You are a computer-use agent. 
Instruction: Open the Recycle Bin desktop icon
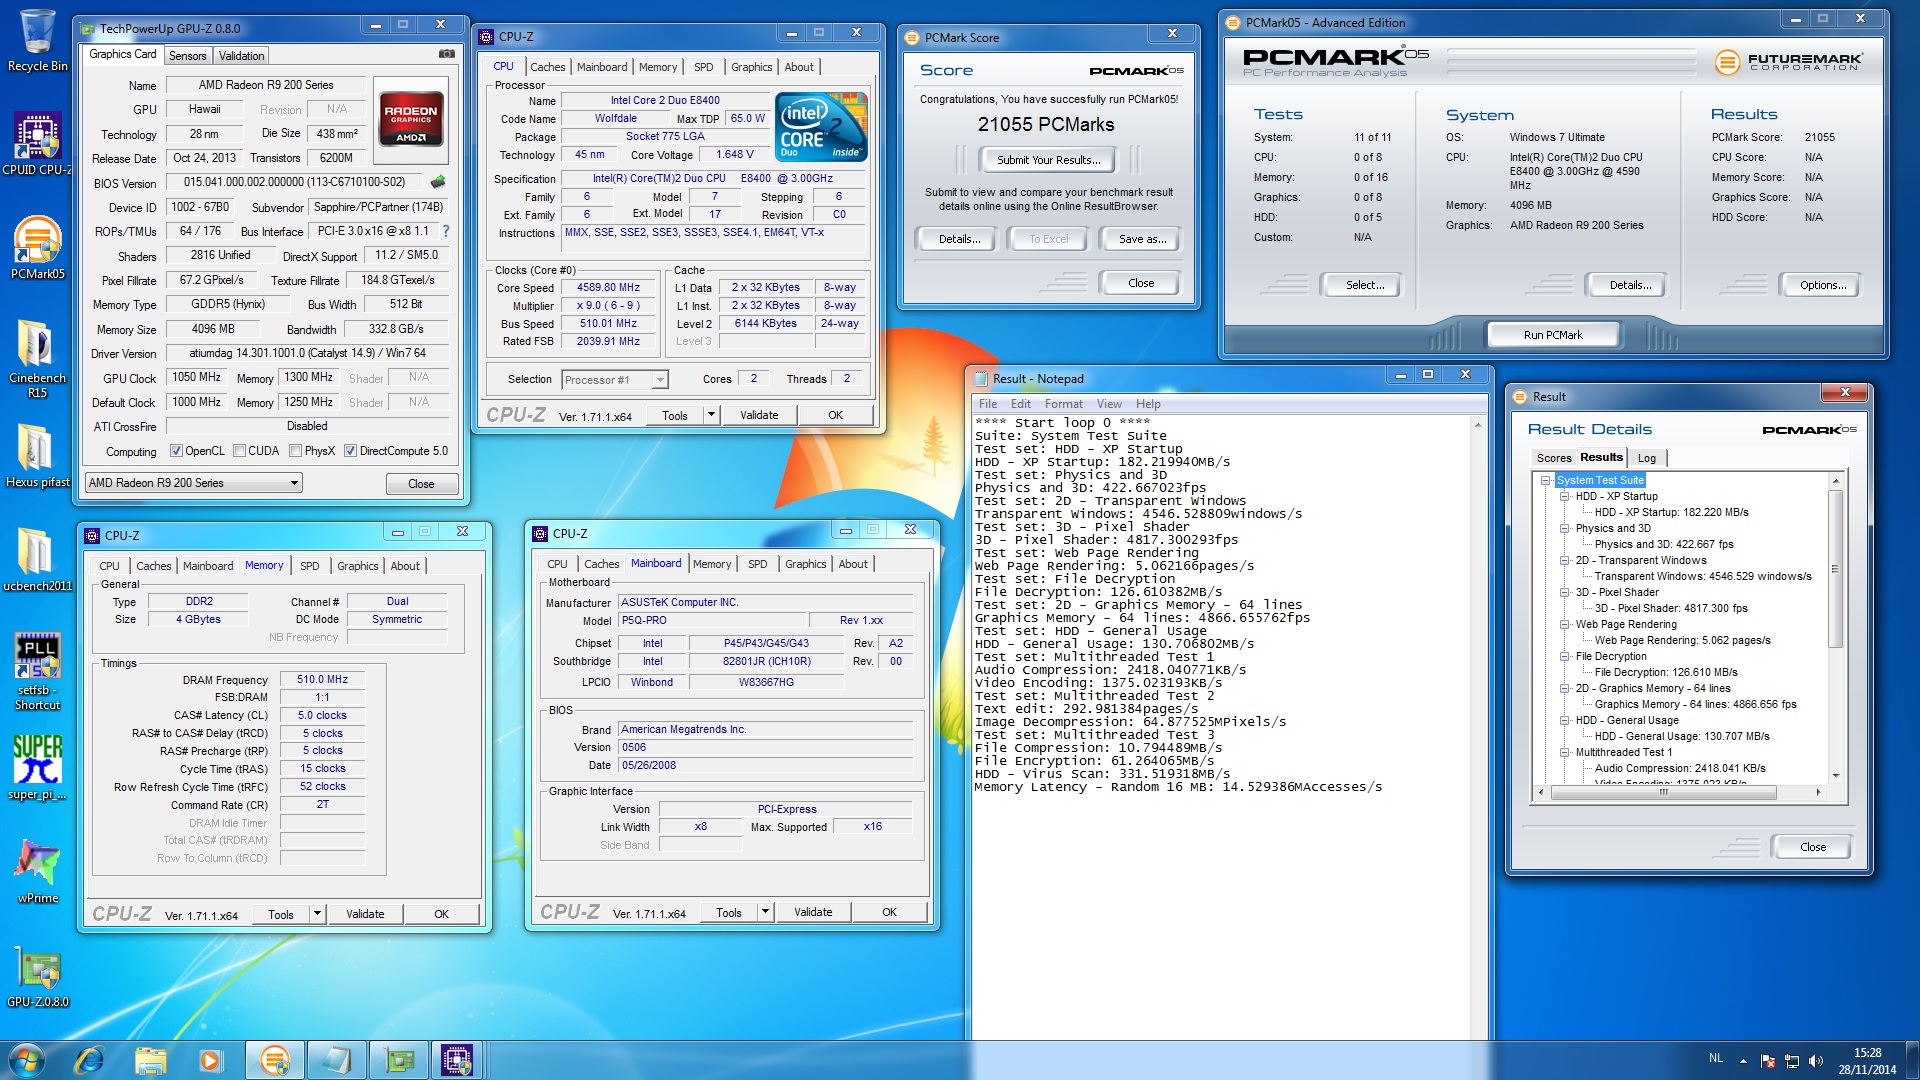click(38, 40)
